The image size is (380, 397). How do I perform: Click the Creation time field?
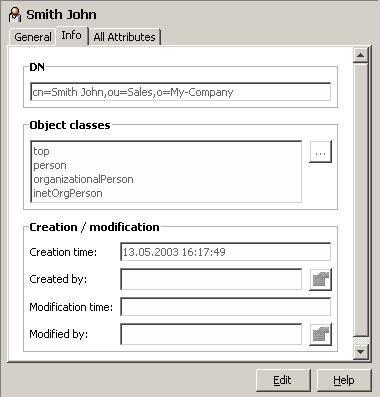[226, 252]
